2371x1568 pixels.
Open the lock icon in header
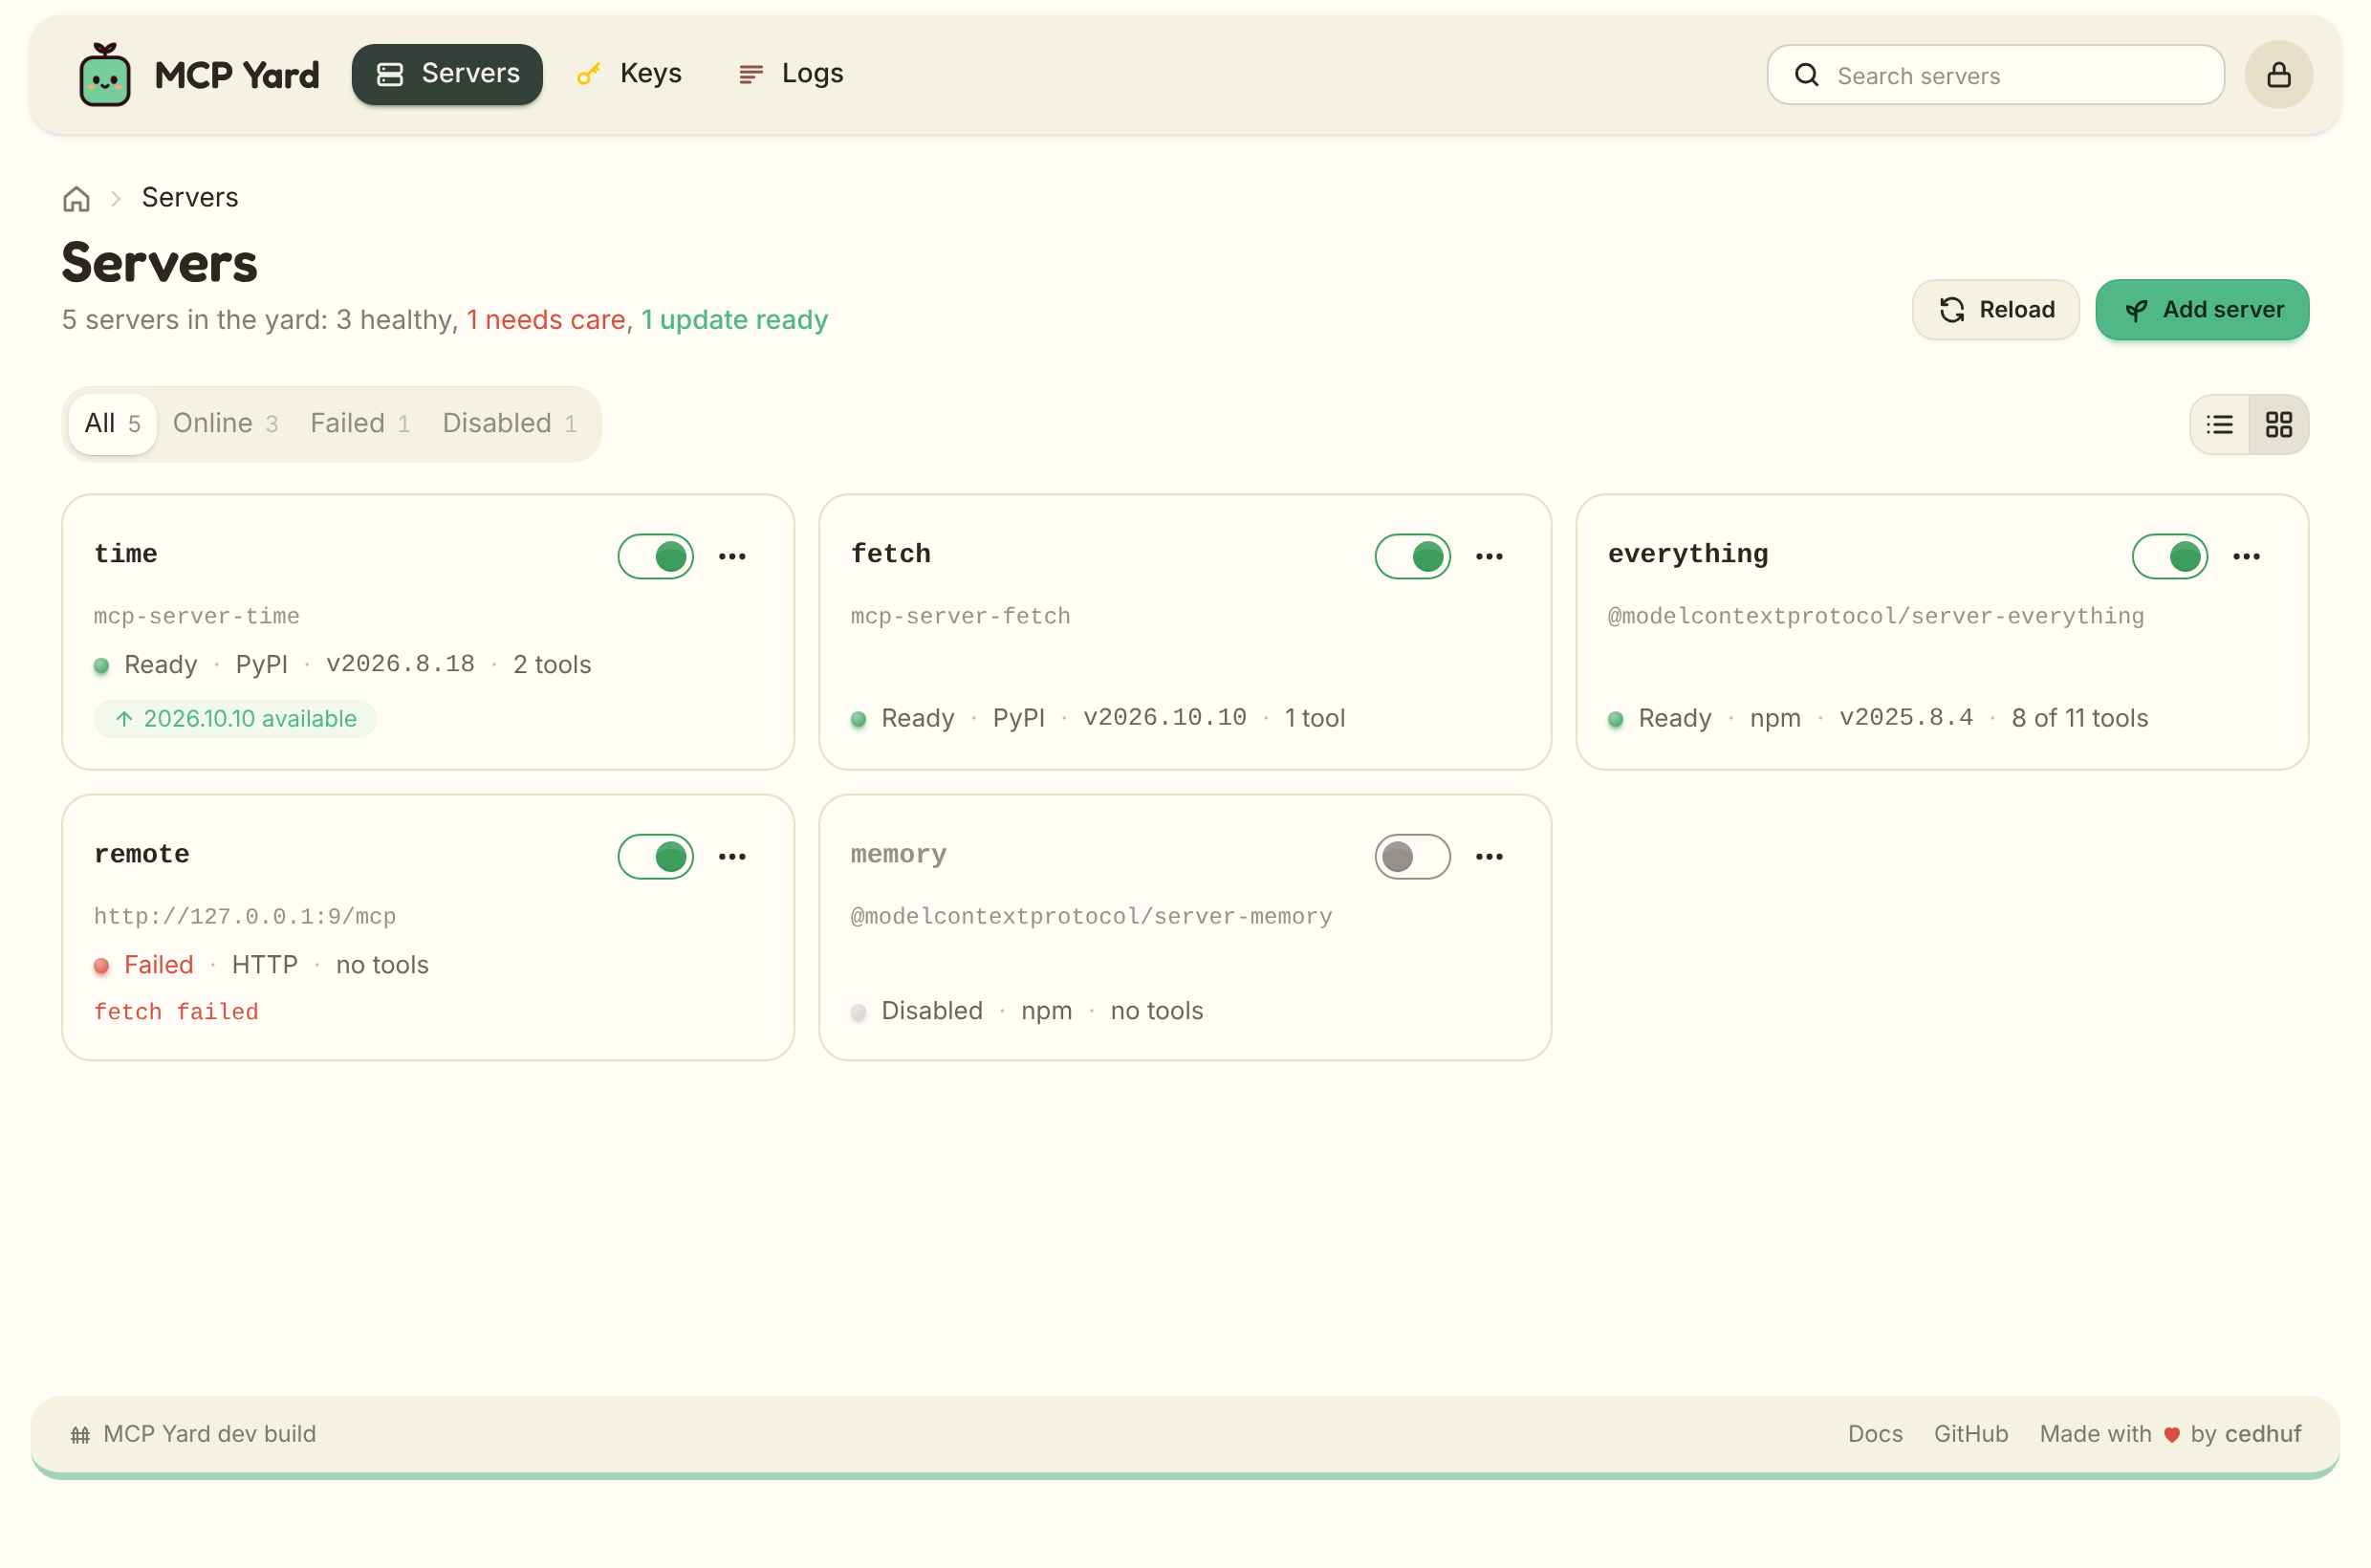pyautogui.click(x=2279, y=75)
